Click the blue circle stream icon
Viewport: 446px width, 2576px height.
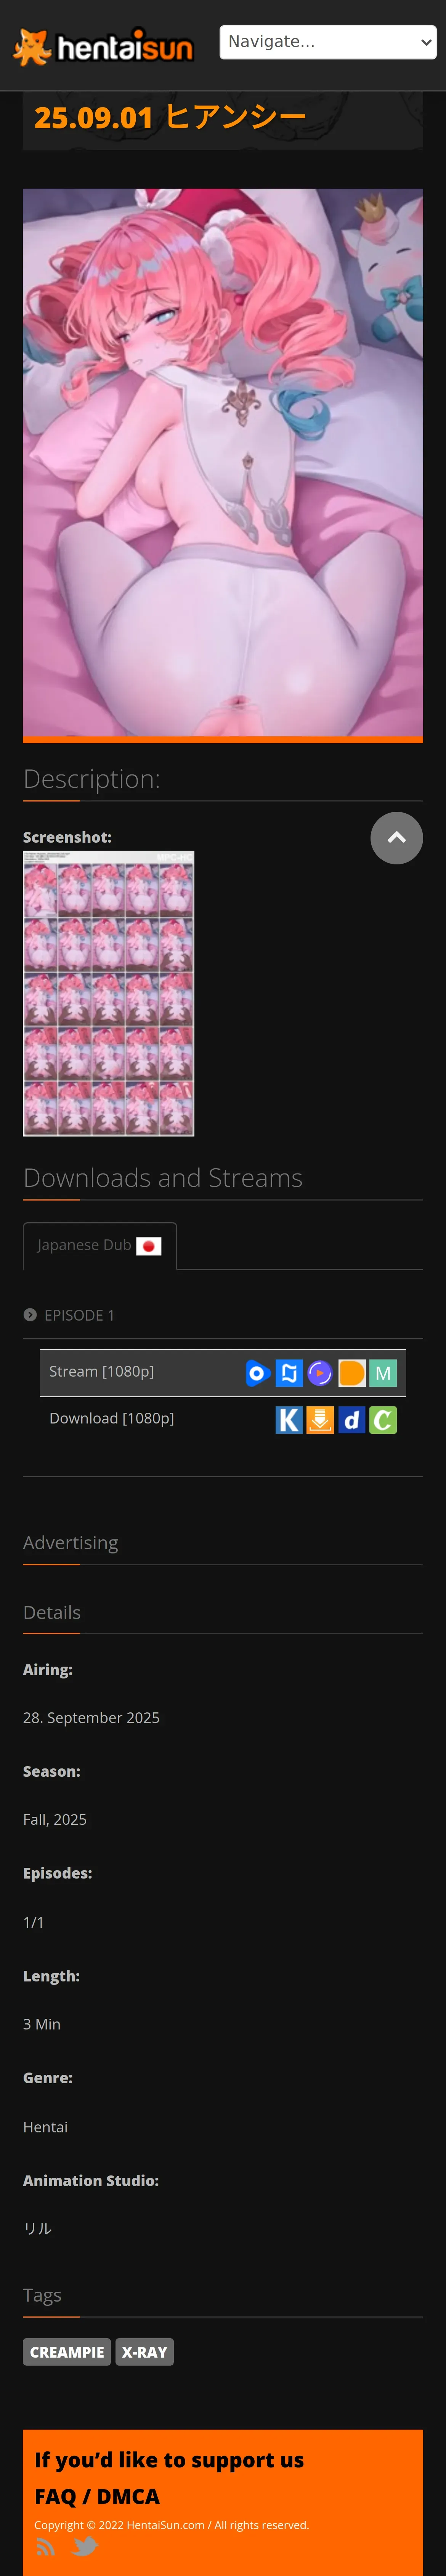(258, 1373)
